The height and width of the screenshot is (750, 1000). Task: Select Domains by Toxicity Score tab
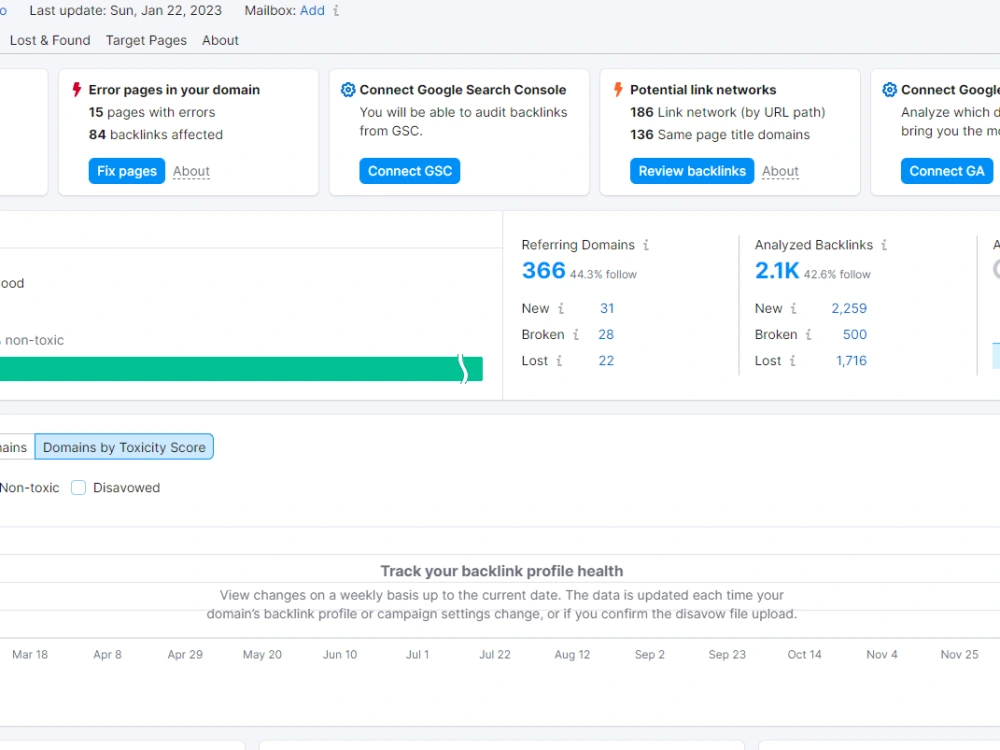pos(124,447)
